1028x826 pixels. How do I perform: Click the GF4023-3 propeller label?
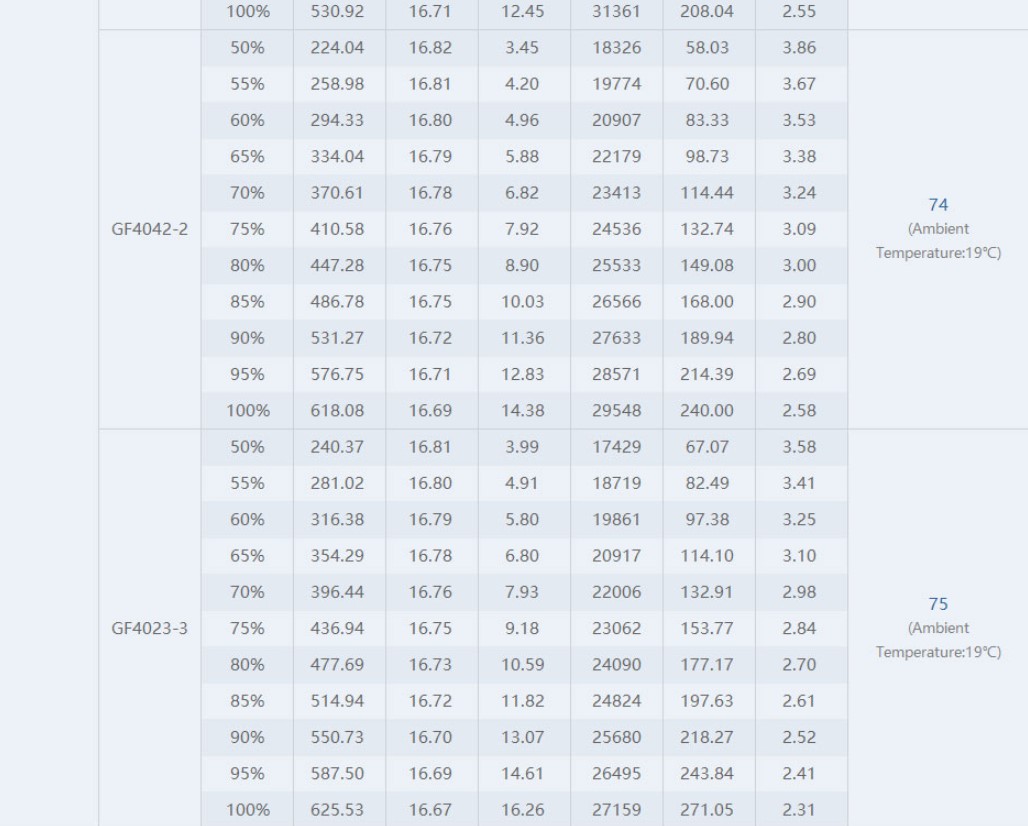click(149, 629)
